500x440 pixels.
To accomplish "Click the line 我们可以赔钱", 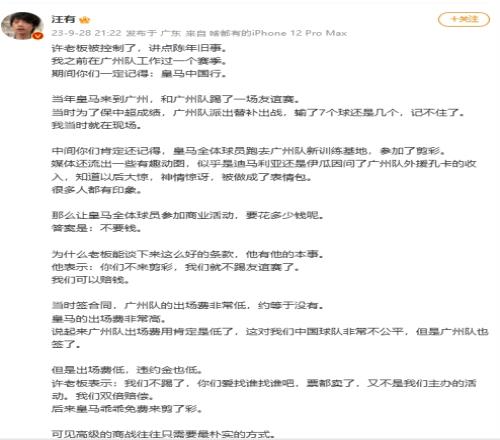I will (90, 280).
